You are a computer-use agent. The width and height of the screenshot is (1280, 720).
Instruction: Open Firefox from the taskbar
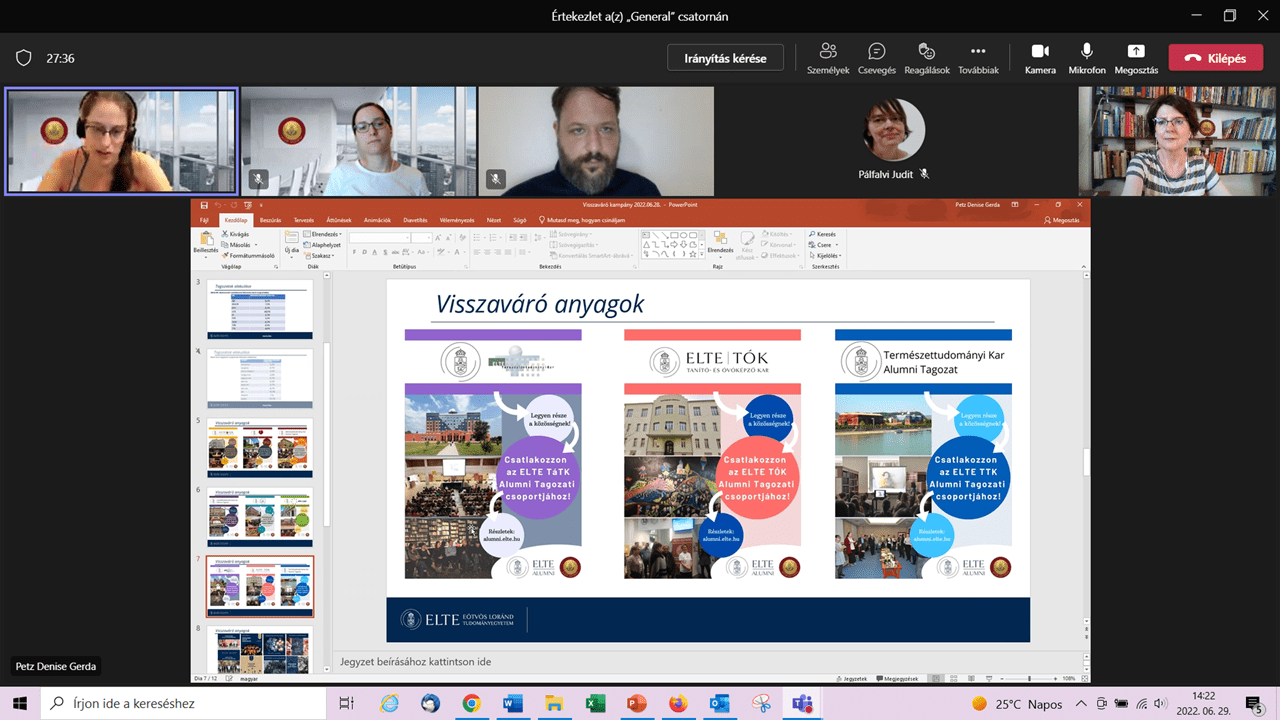coord(678,704)
